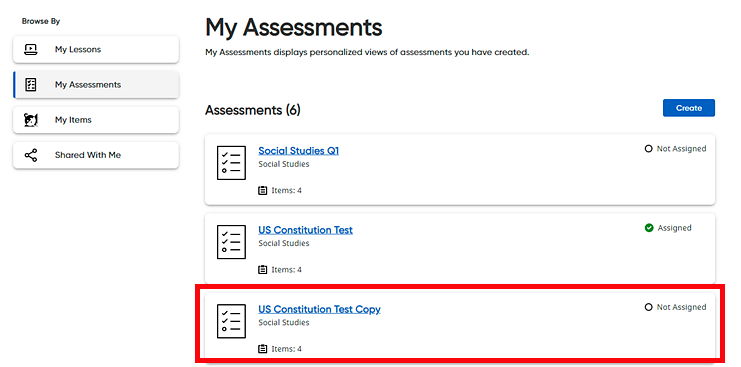Click the green Assigned checkmark status icon
The width and height of the screenshot is (741, 367).
[x=649, y=228]
